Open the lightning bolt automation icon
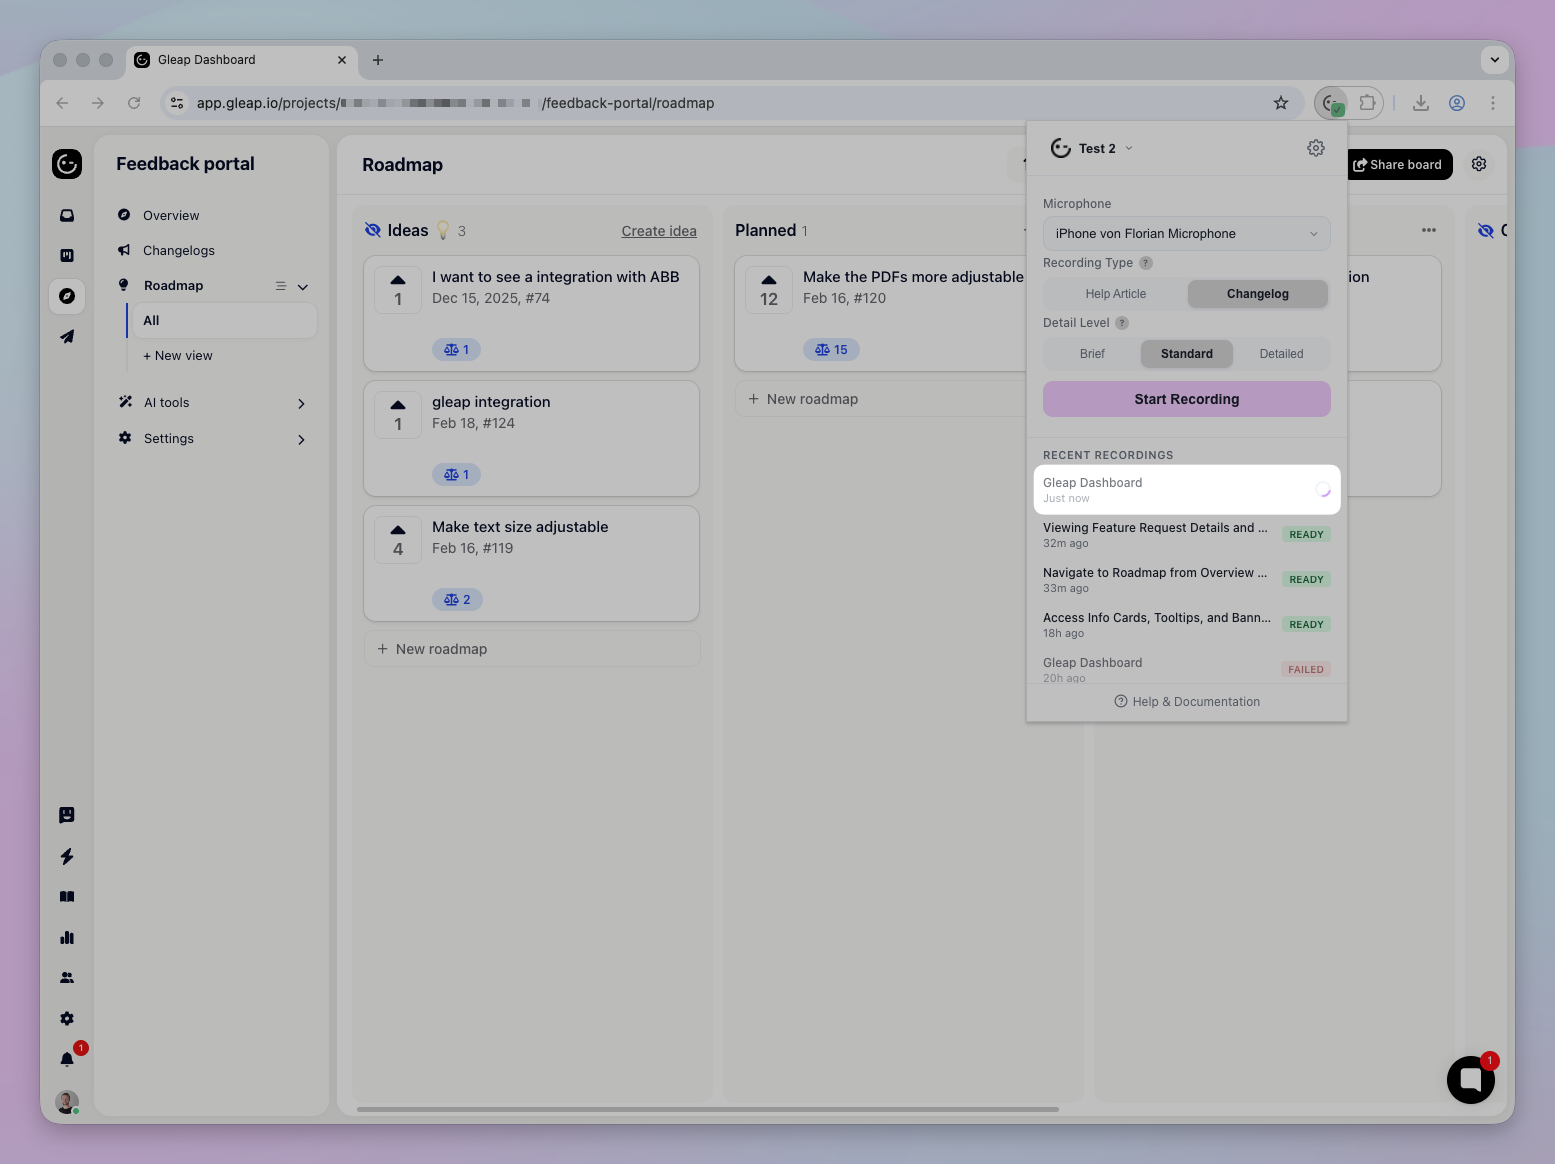Screen dimensions: 1555x1164 [x=67, y=856]
